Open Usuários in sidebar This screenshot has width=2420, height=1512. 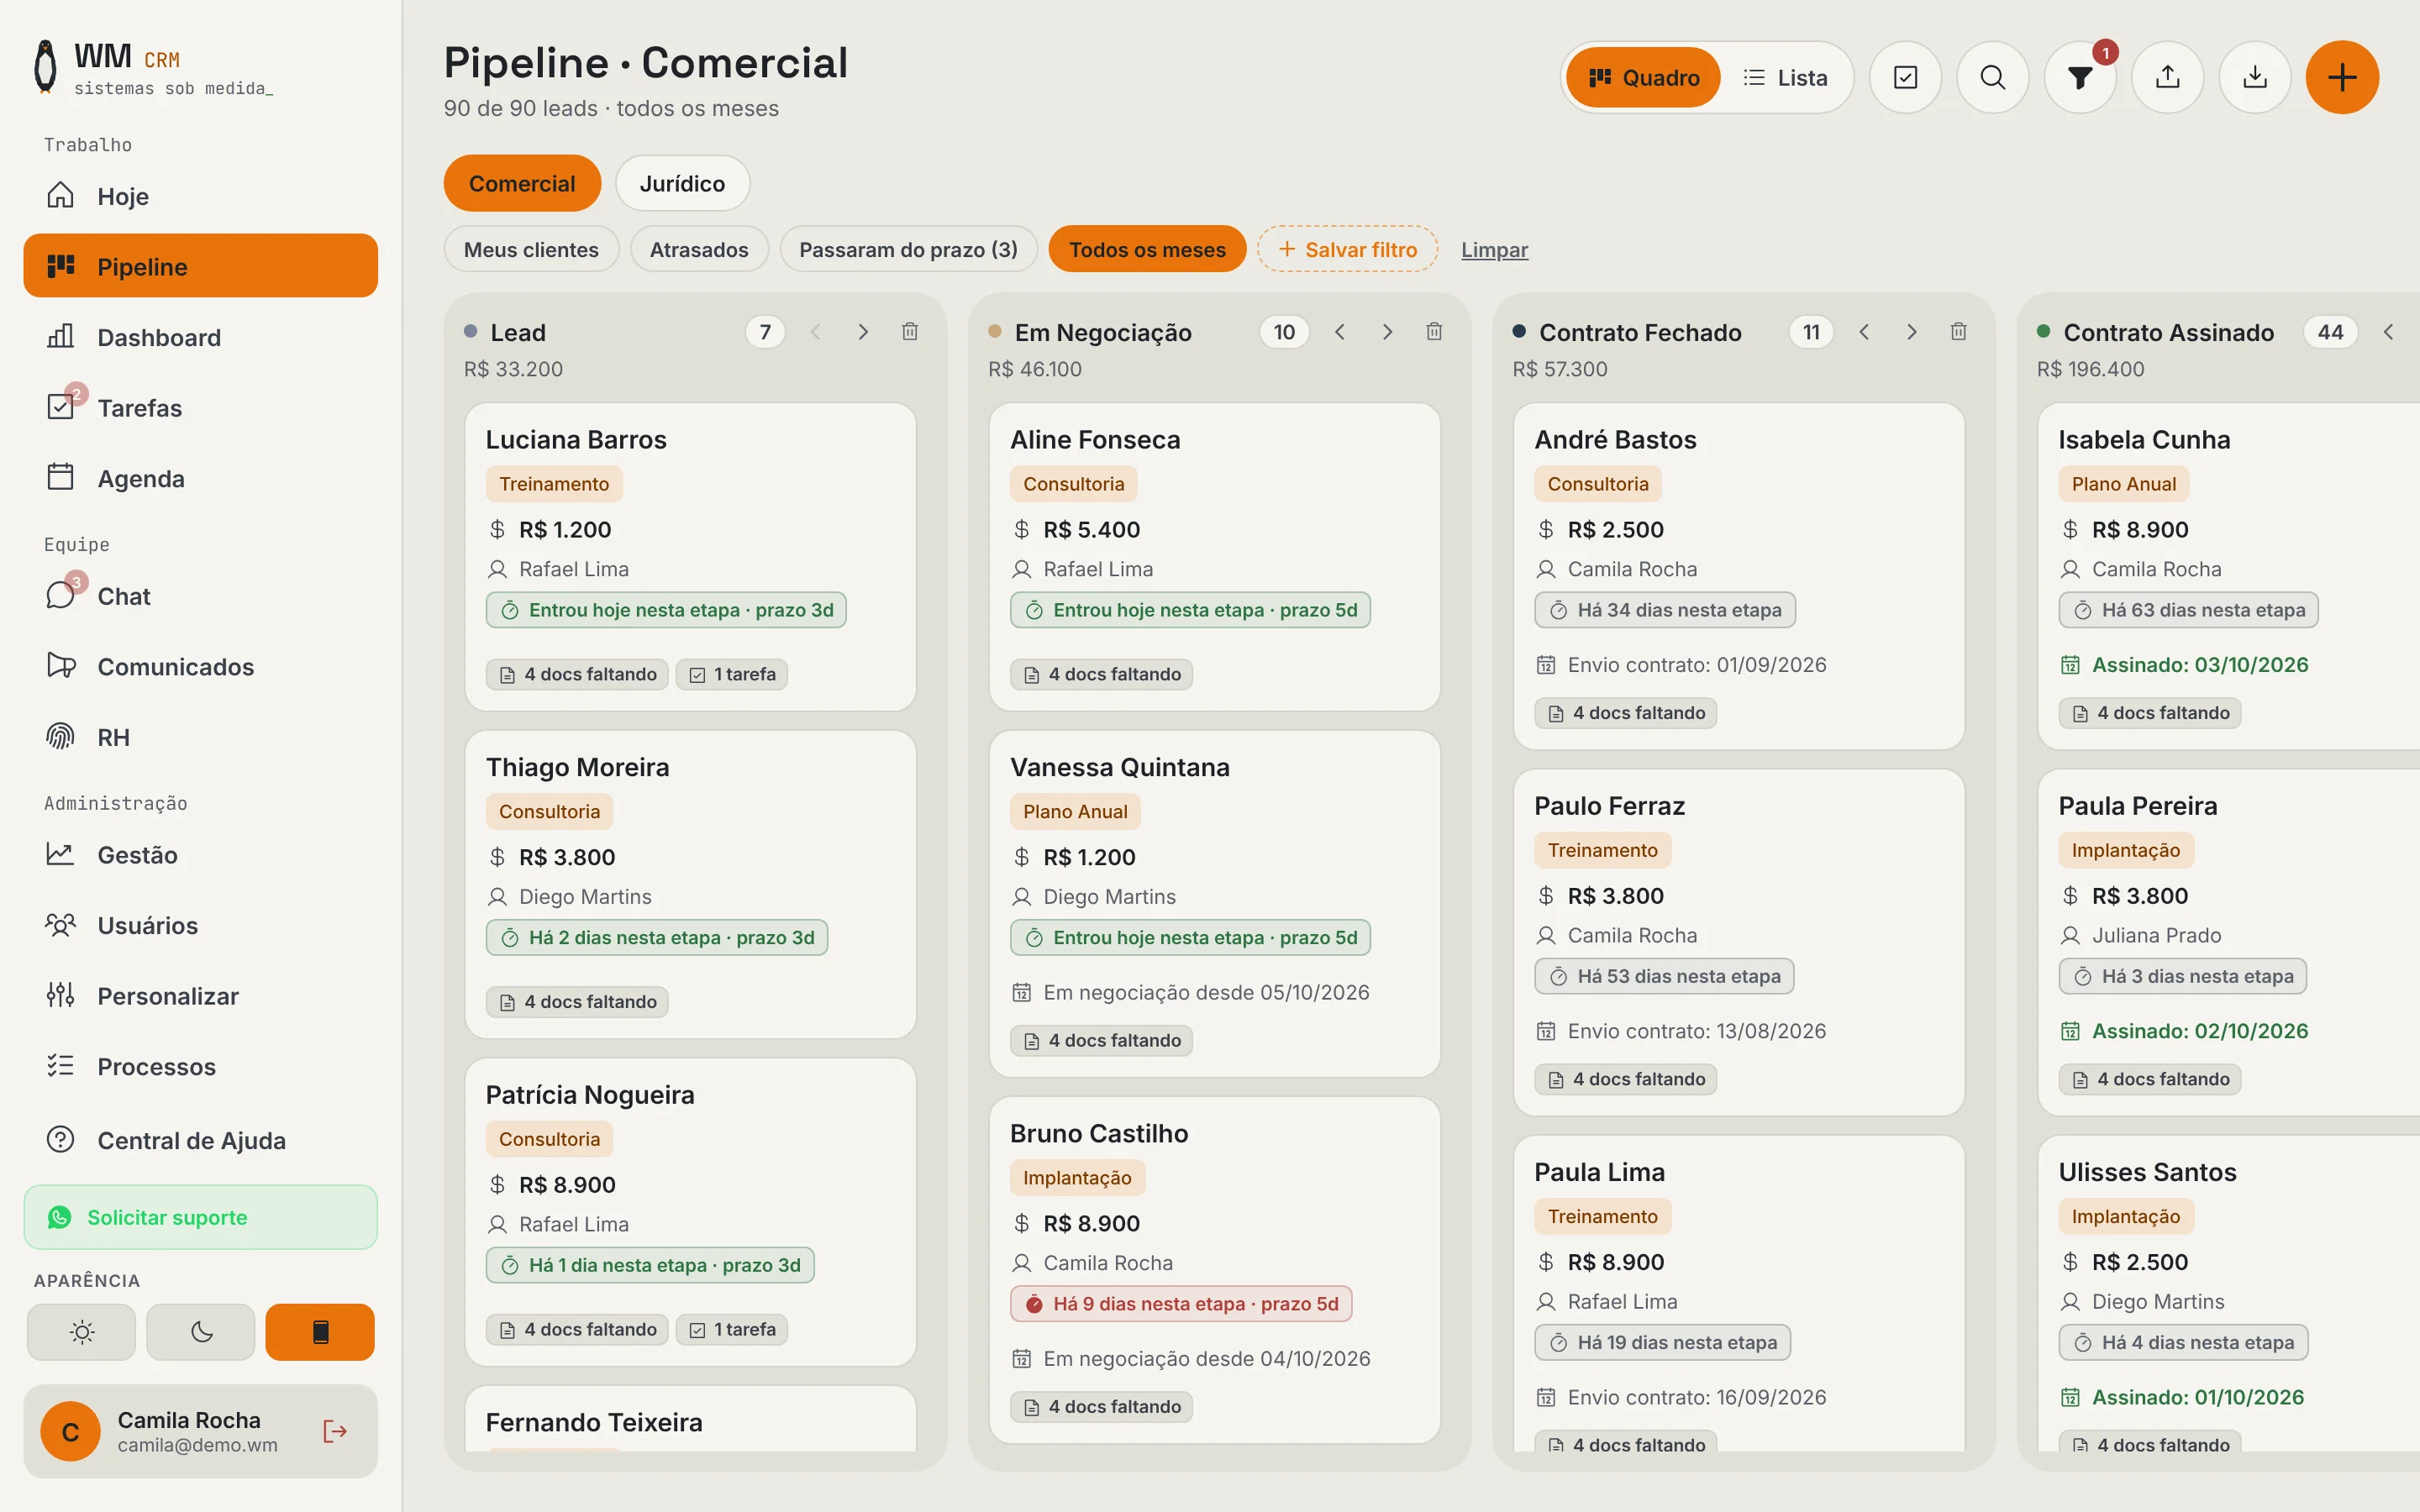[x=201, y=925]
